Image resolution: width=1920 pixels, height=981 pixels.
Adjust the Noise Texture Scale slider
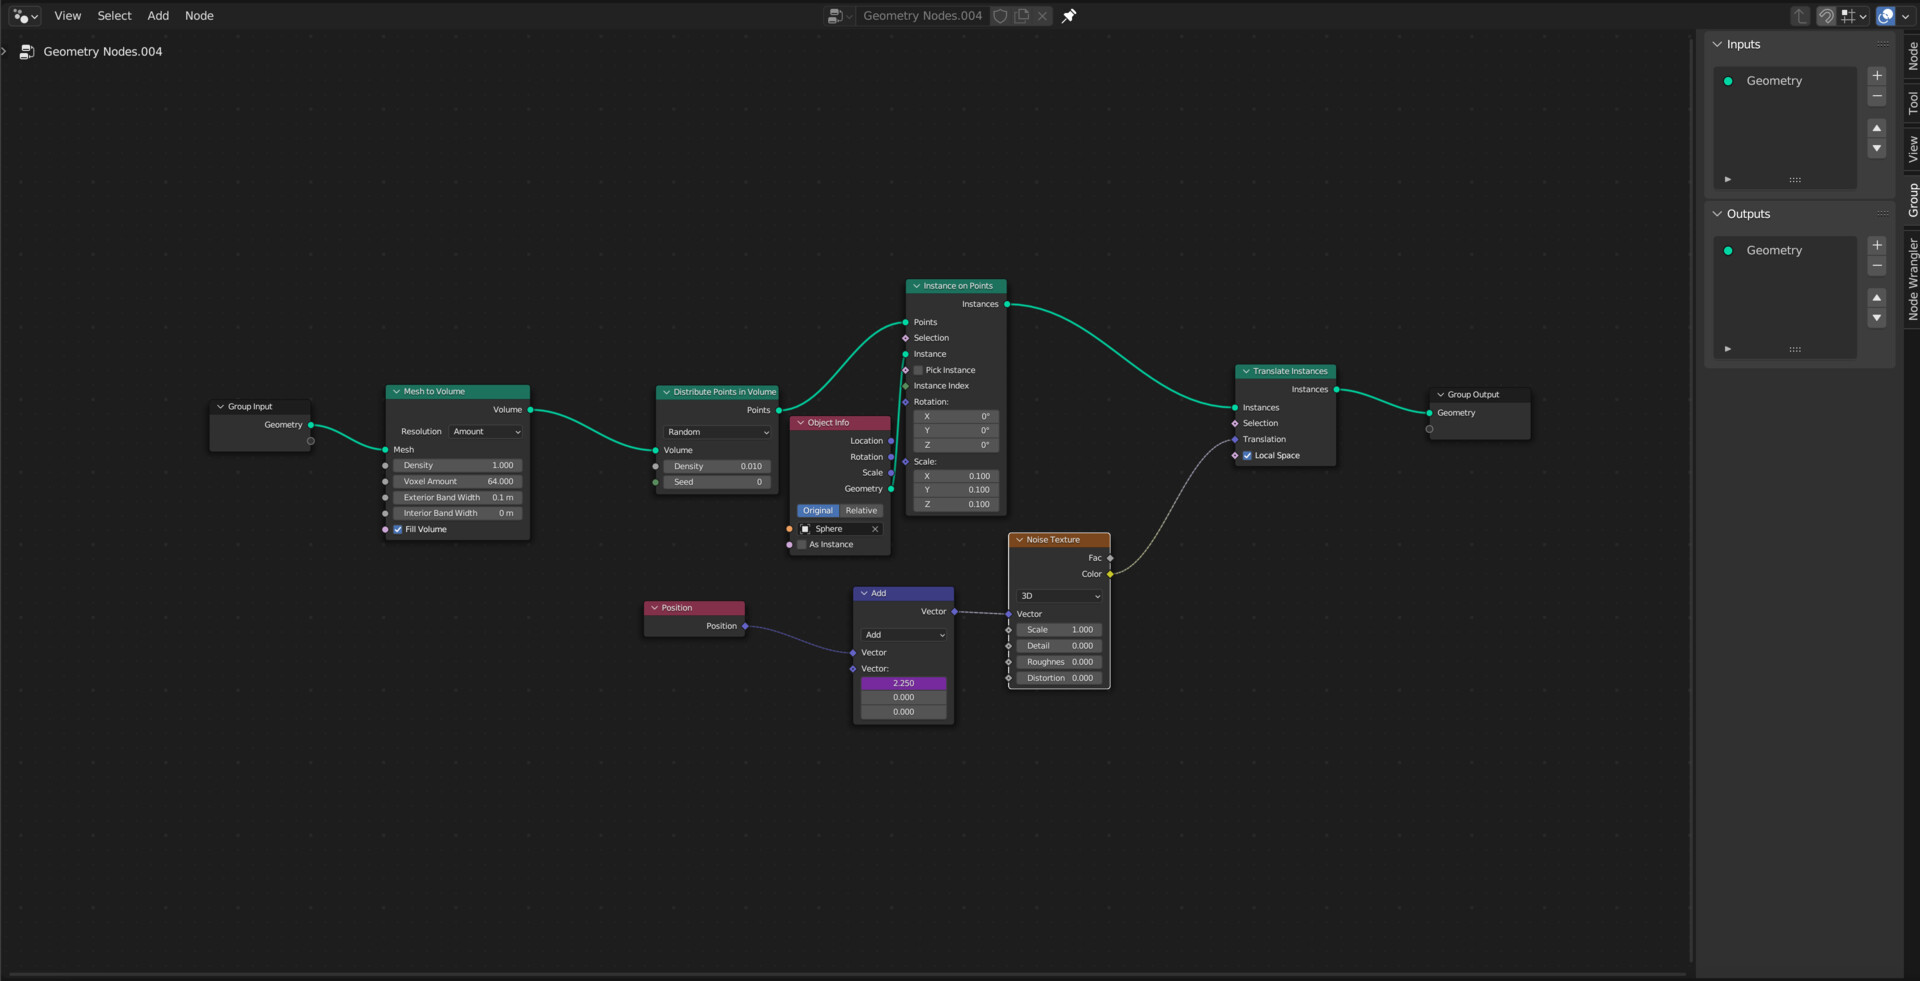coord(1060,630)
